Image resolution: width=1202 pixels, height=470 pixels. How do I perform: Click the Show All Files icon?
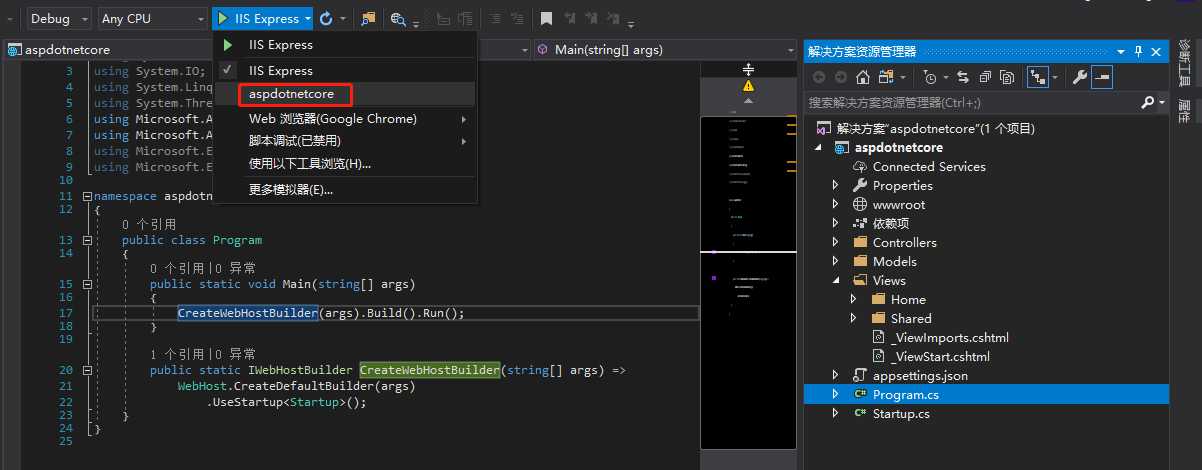pyautogui.click(x=1007, y=77)
